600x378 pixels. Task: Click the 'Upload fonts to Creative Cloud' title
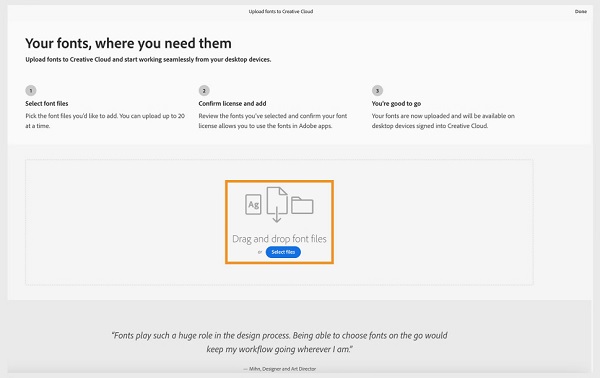(x=281, y=11)
